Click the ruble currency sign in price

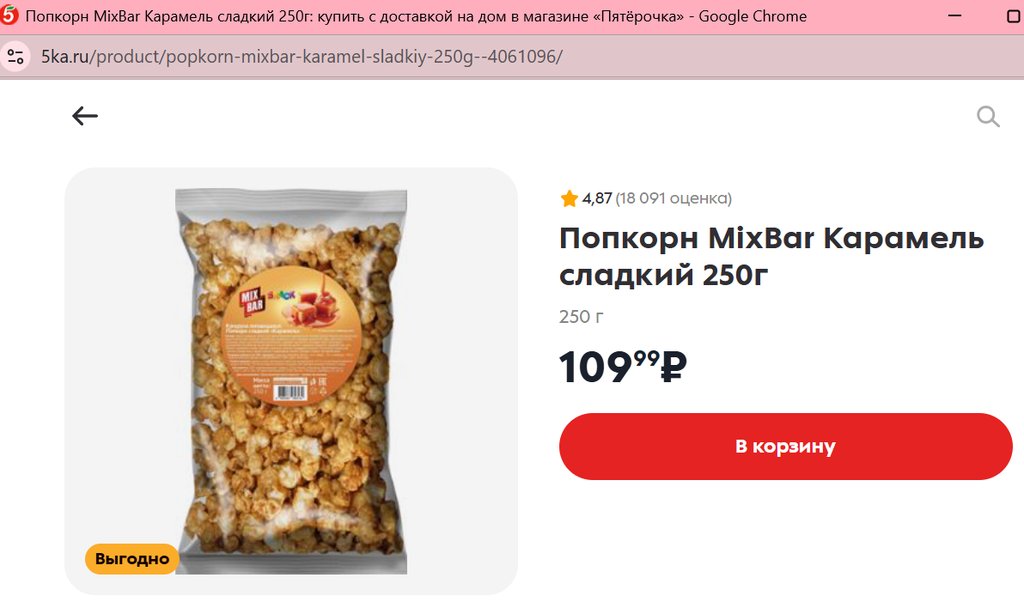point(673,367)
